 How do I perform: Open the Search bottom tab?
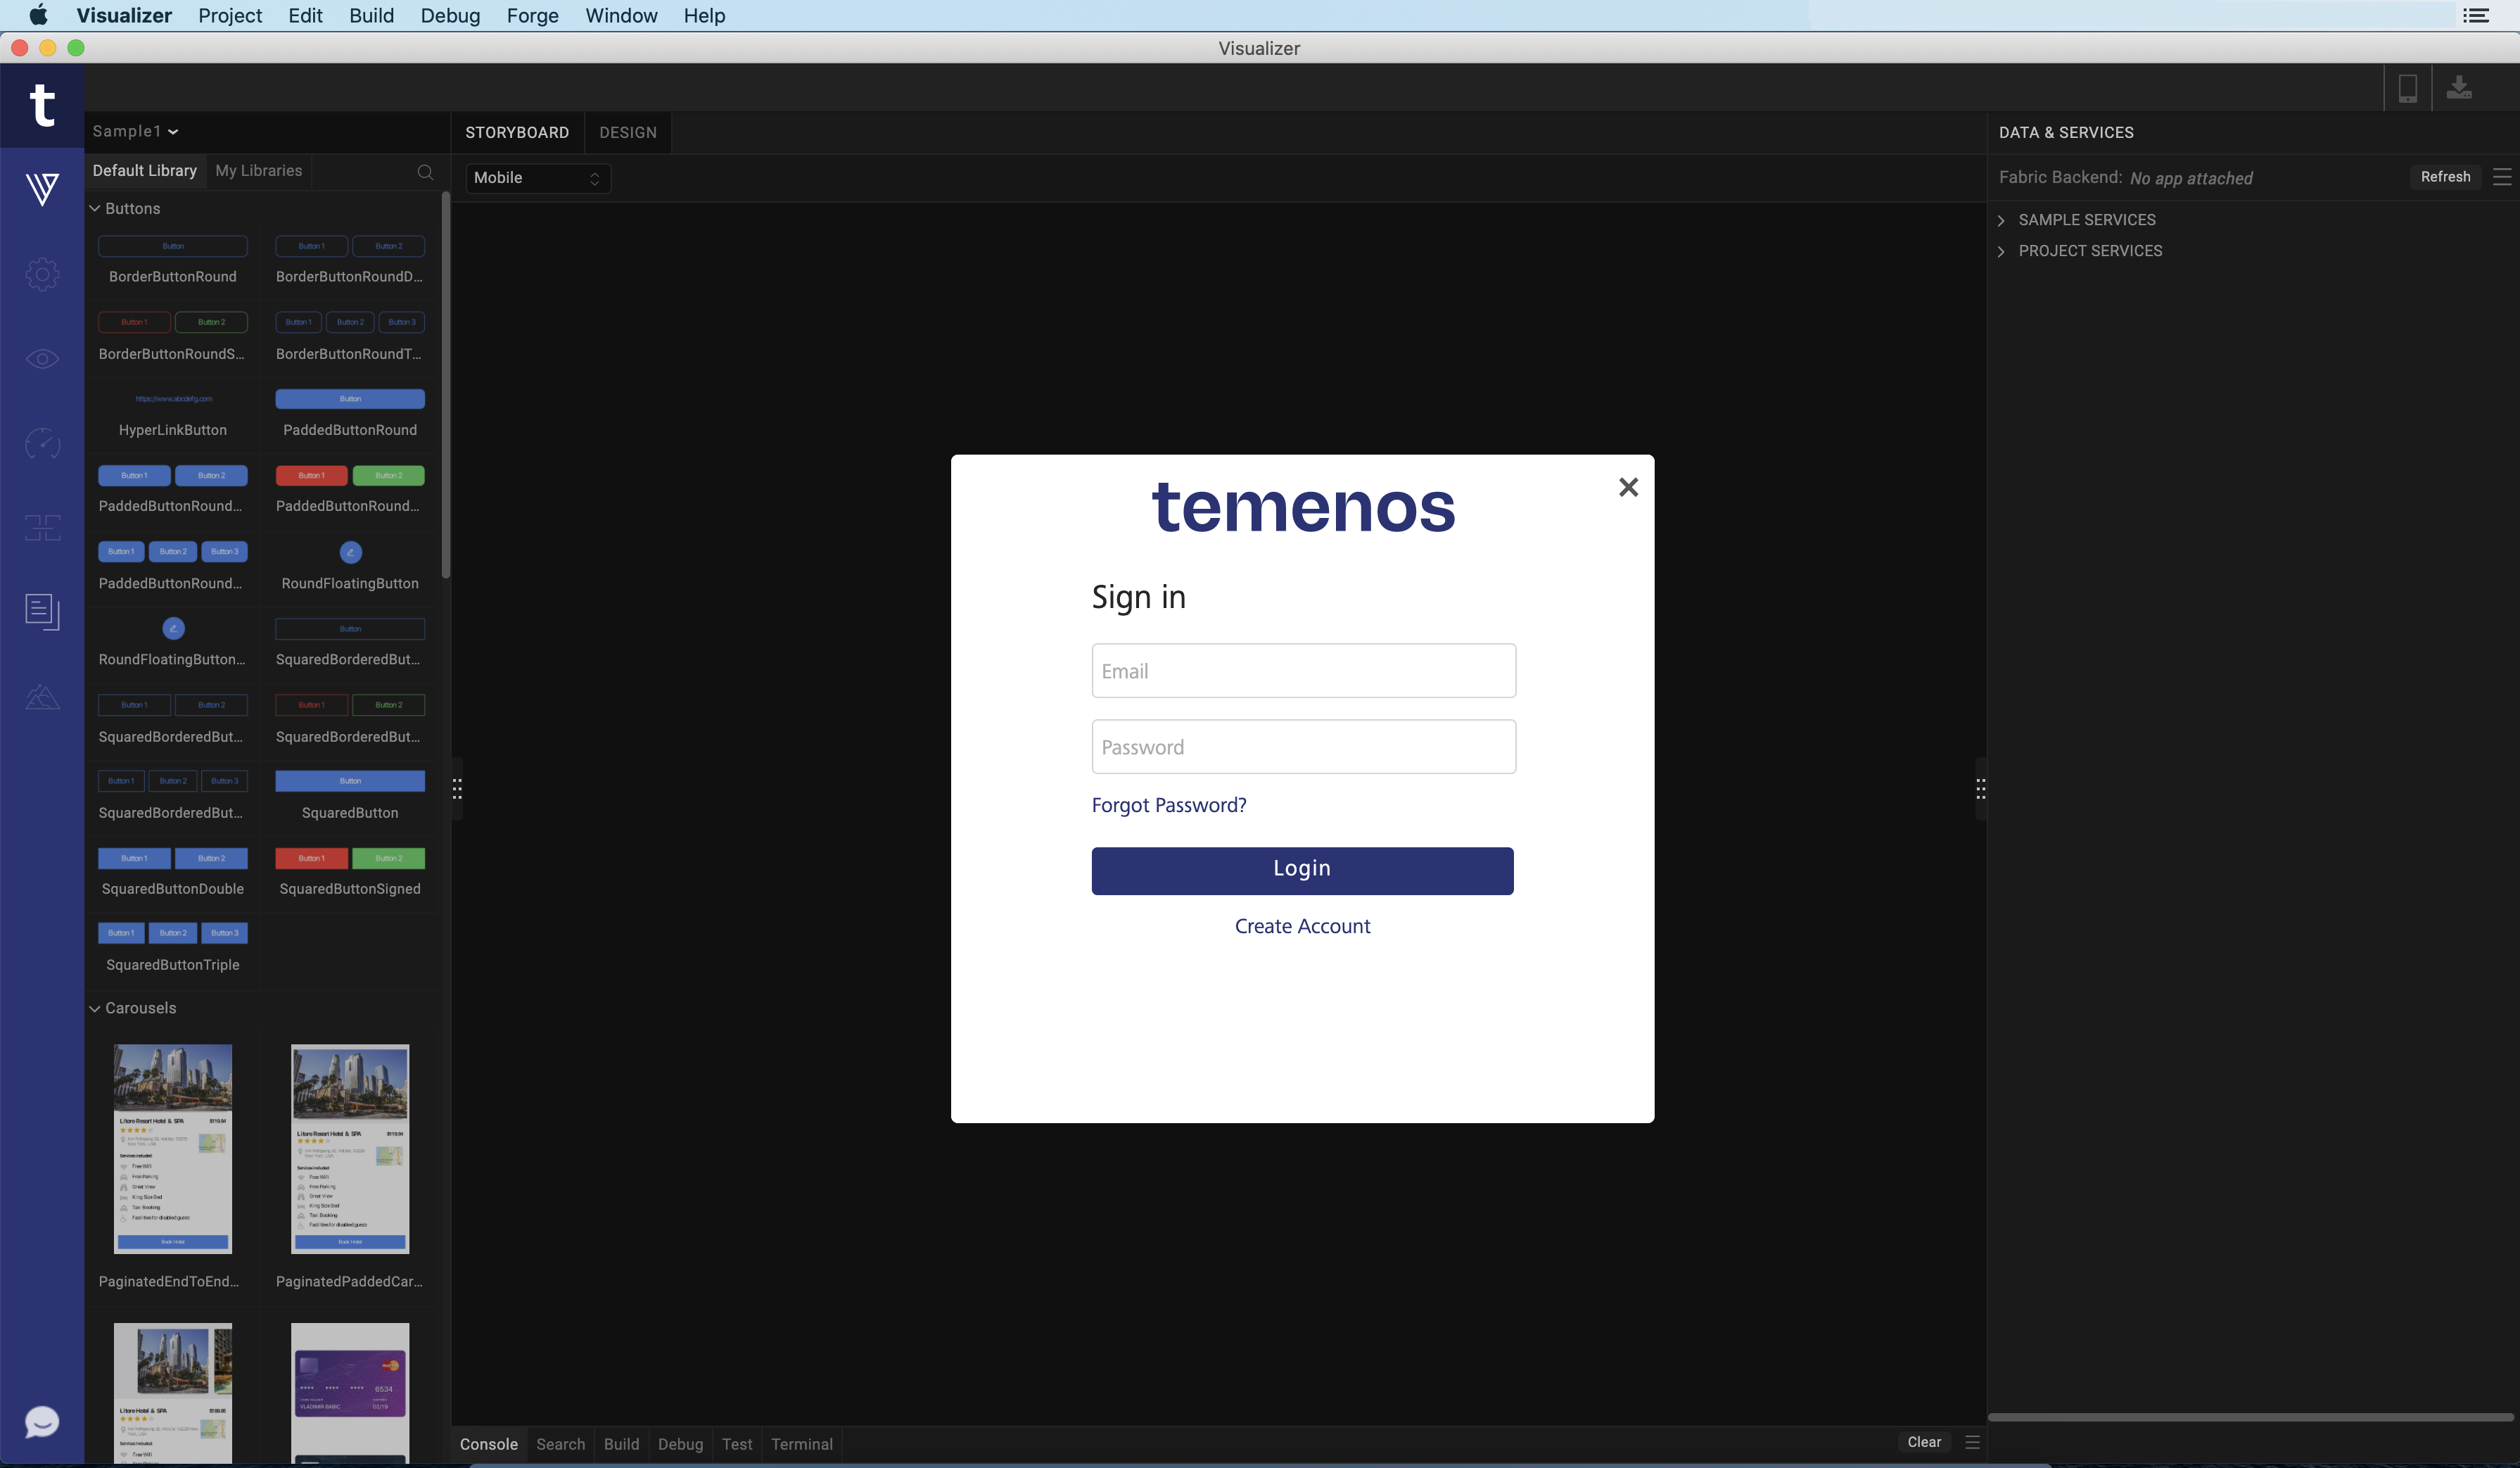click(561, 1444)
